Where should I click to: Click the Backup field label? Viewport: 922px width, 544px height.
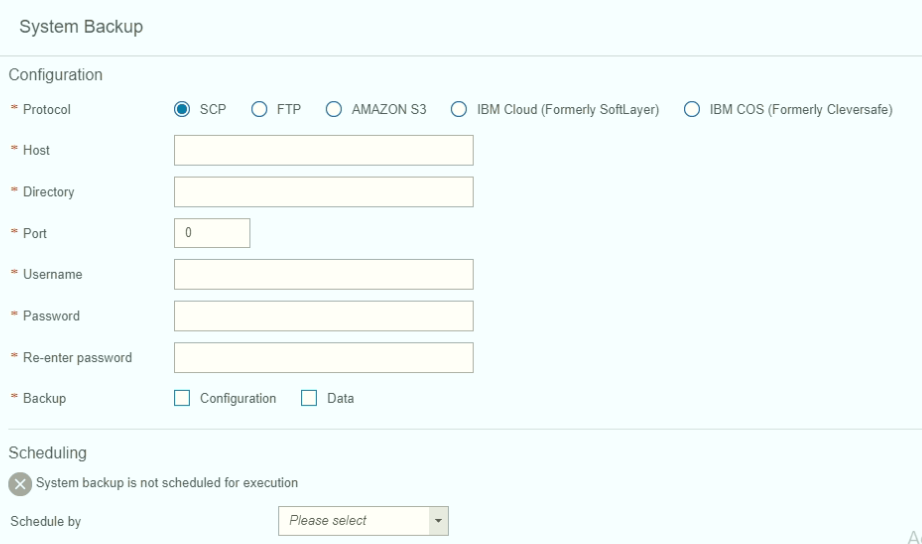(44, 398)
